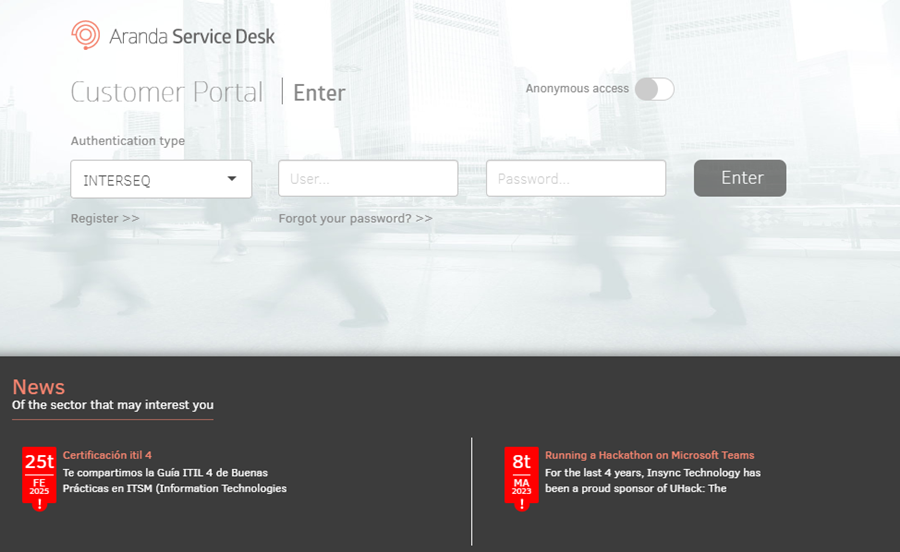
Task: Click the gray Enter login button
Action: pos(740,178)
